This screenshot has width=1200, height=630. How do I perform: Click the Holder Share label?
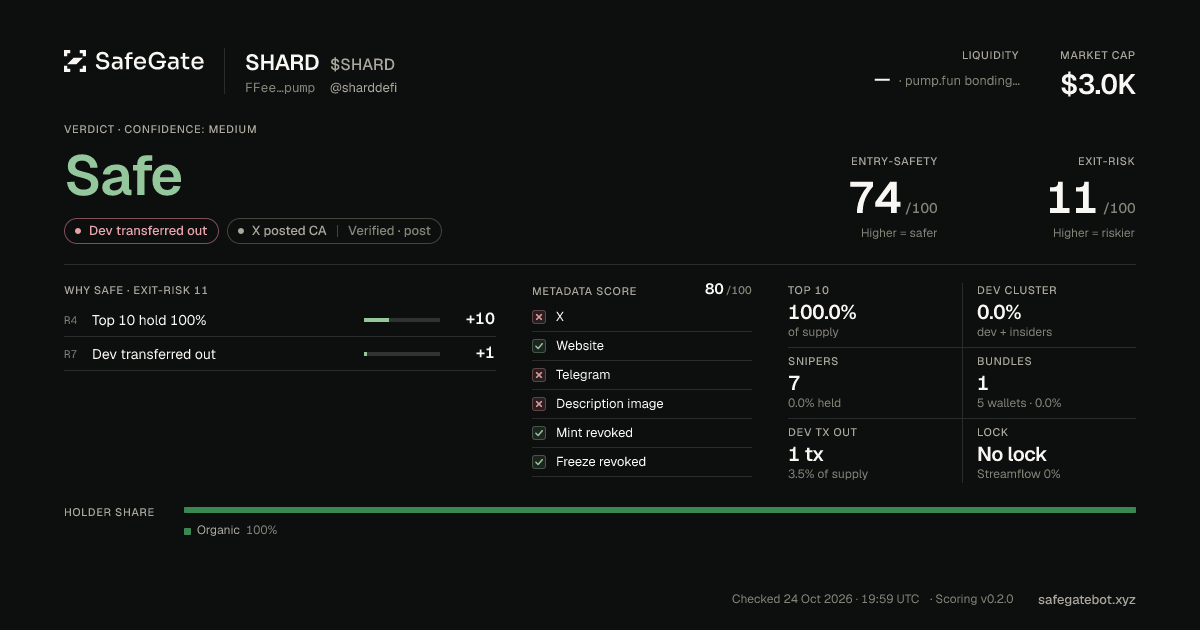click(x=109, y=512)
